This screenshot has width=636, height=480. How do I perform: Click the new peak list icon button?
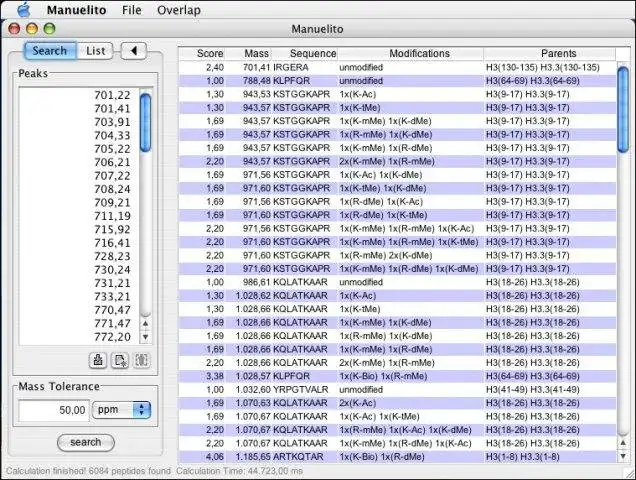[120, 360]
